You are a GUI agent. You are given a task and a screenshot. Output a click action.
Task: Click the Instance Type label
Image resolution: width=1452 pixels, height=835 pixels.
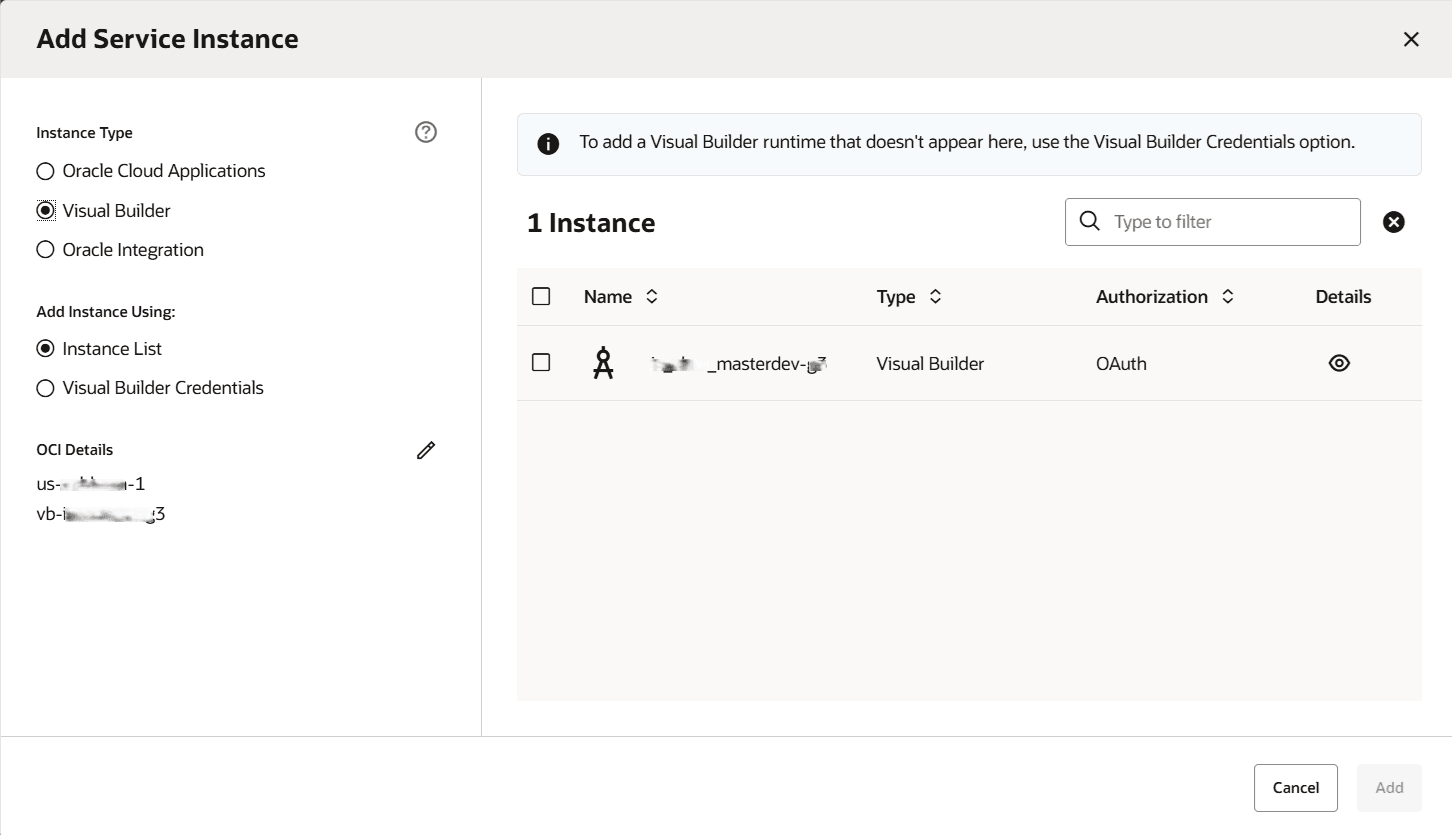pyautogui.click(x=84, y=133)
